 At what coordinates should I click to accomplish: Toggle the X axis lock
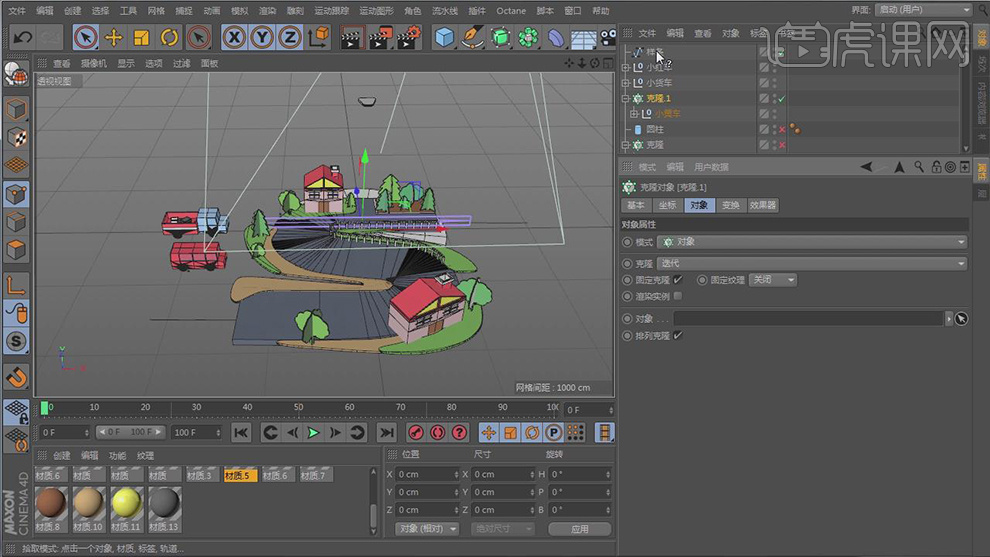coord(234,37)
